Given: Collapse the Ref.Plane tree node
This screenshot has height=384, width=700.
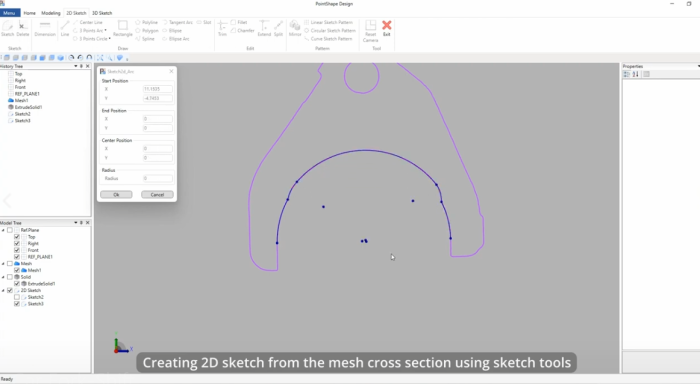Looking at the screenshot, I should click(x=3, y=230).
